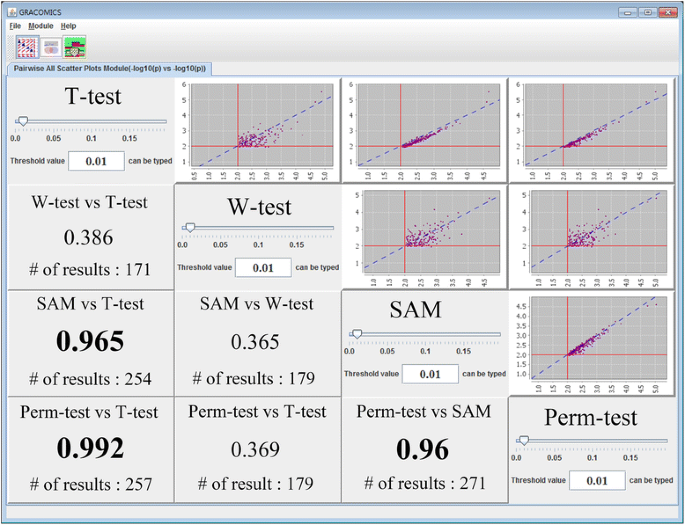Screen dimensions: 685x525
Task: Click the 0.15 tick label under SAM slider
Action: (x=463, y=351)
